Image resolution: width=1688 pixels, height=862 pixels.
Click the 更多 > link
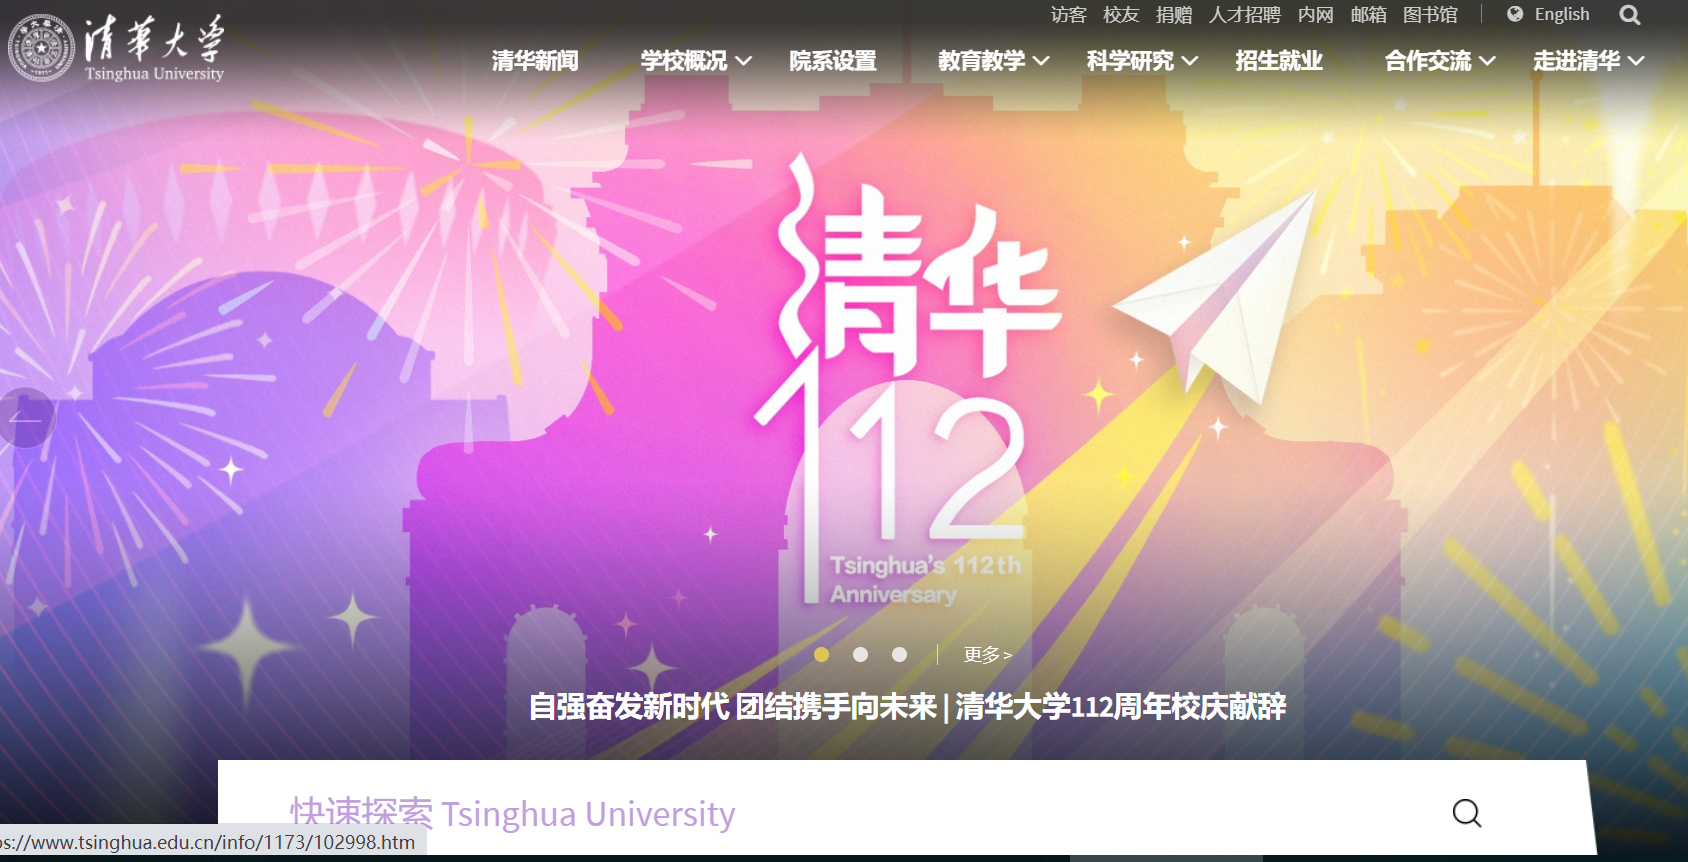(988, 655)
